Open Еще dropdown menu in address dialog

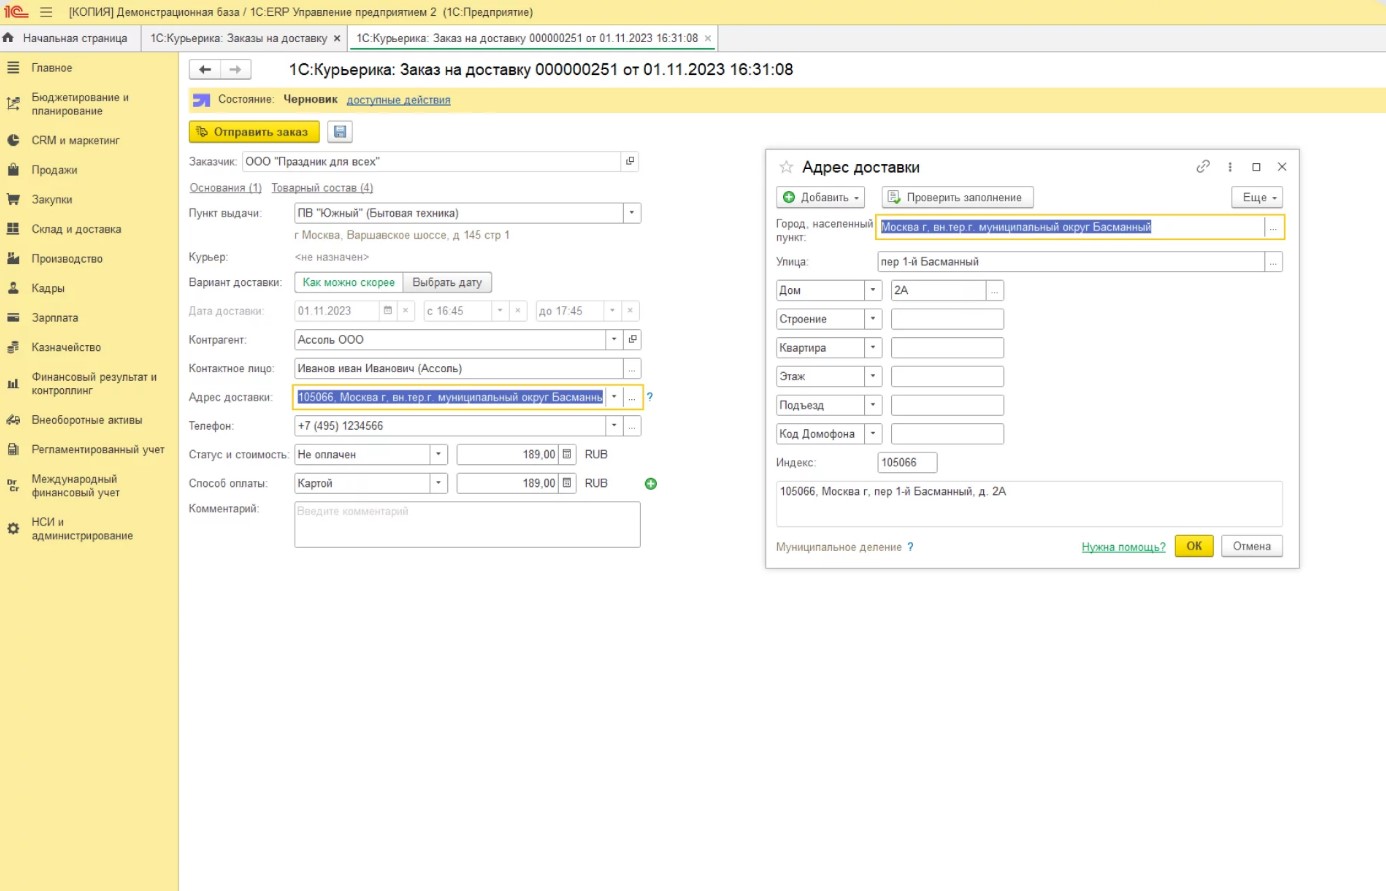[x=1257, y=198]
